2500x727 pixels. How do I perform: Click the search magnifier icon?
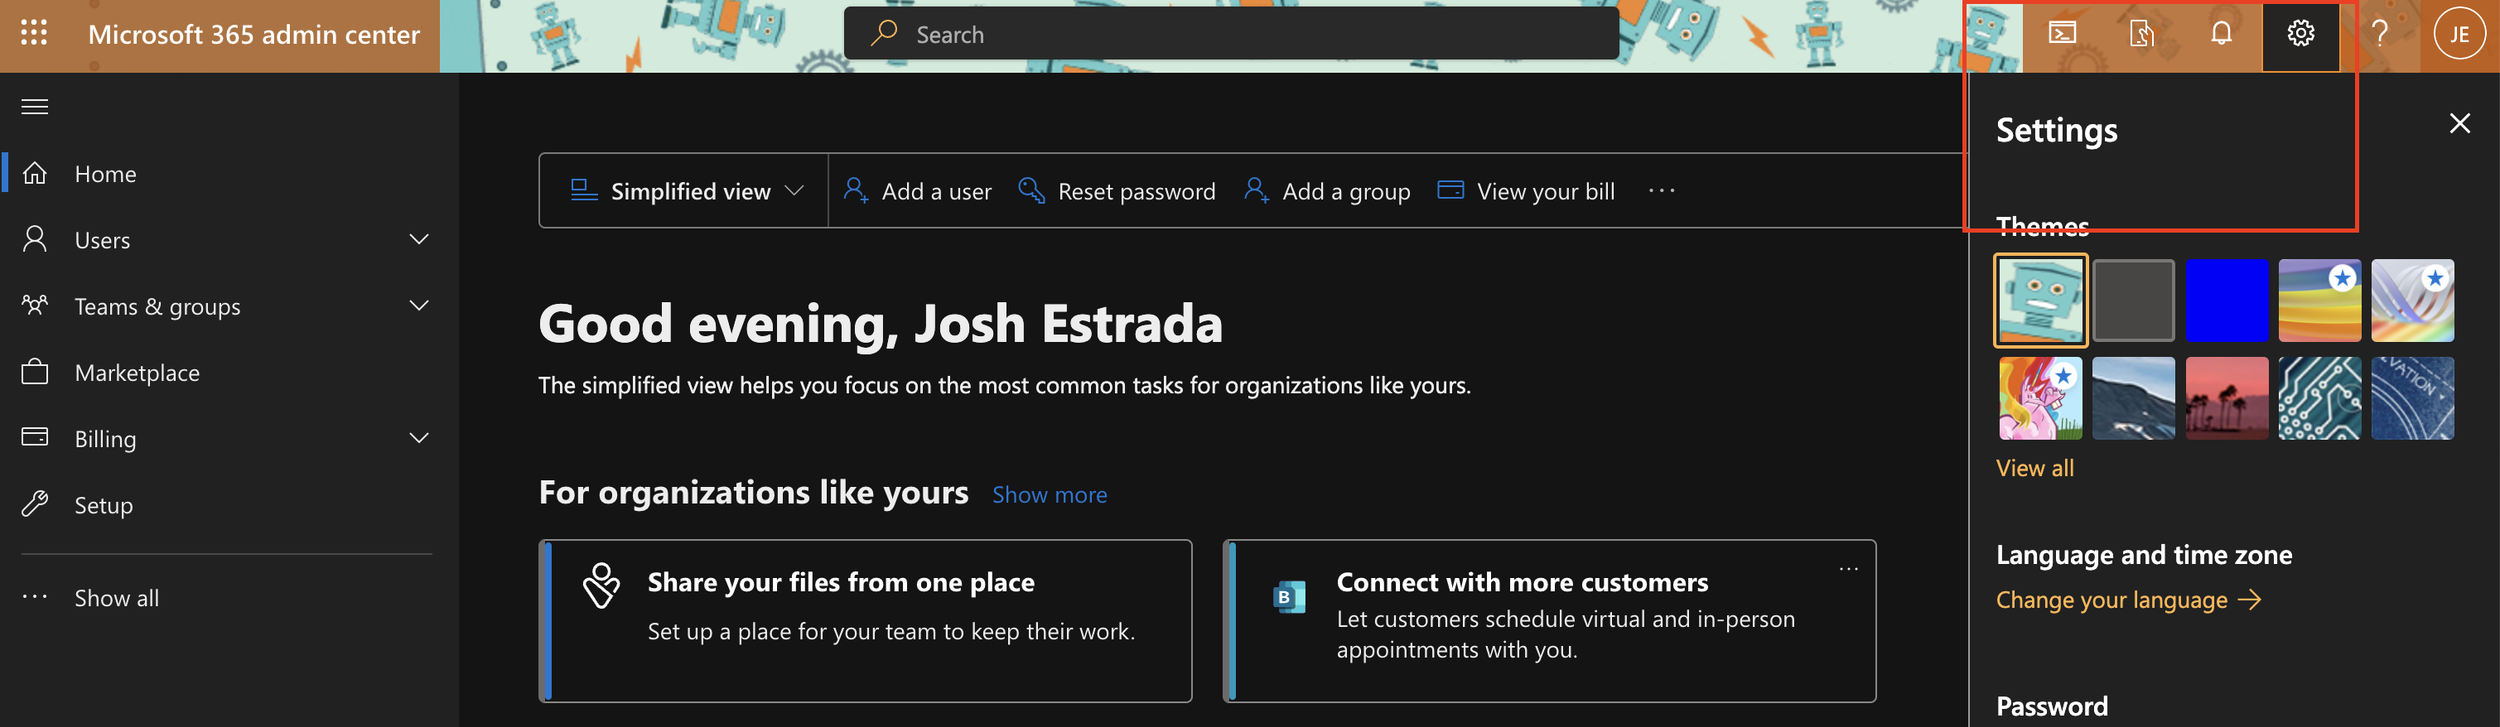tap(884, 33)
